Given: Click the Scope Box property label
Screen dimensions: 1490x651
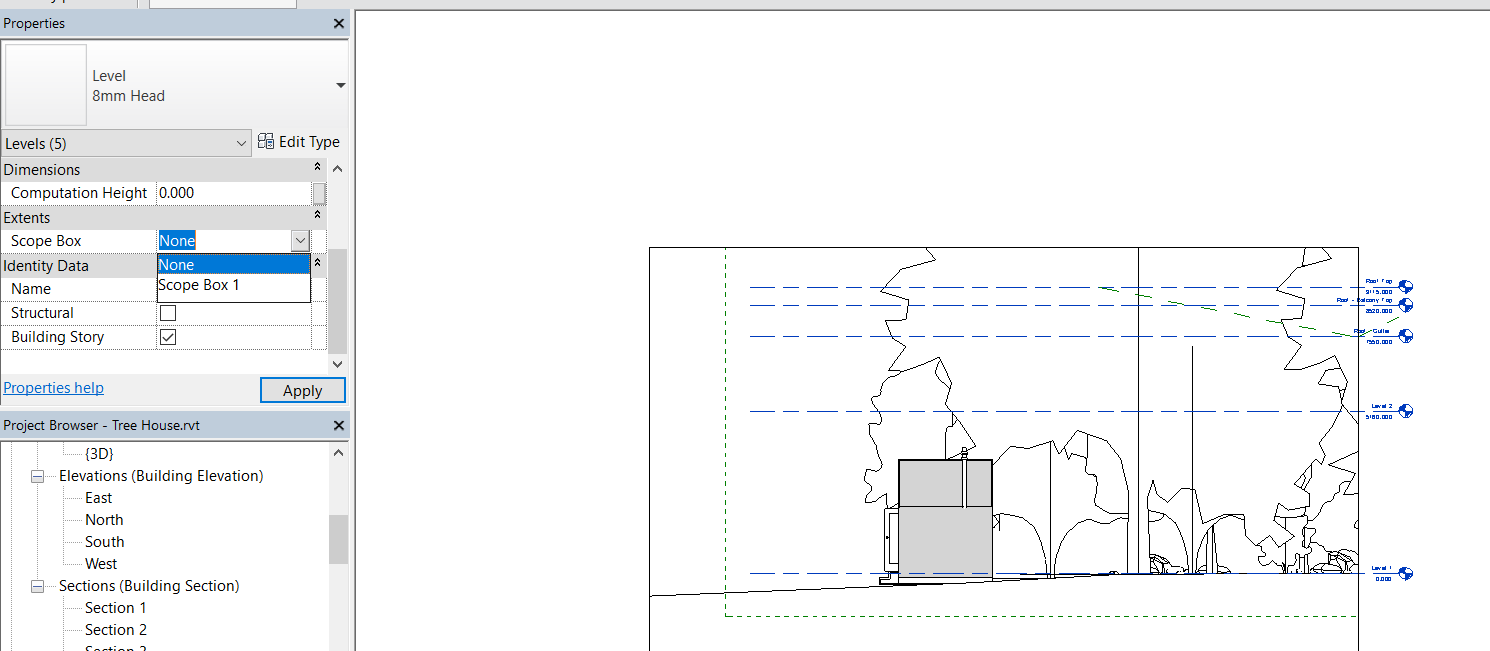Looking at the screenshot, I should 46,241.
